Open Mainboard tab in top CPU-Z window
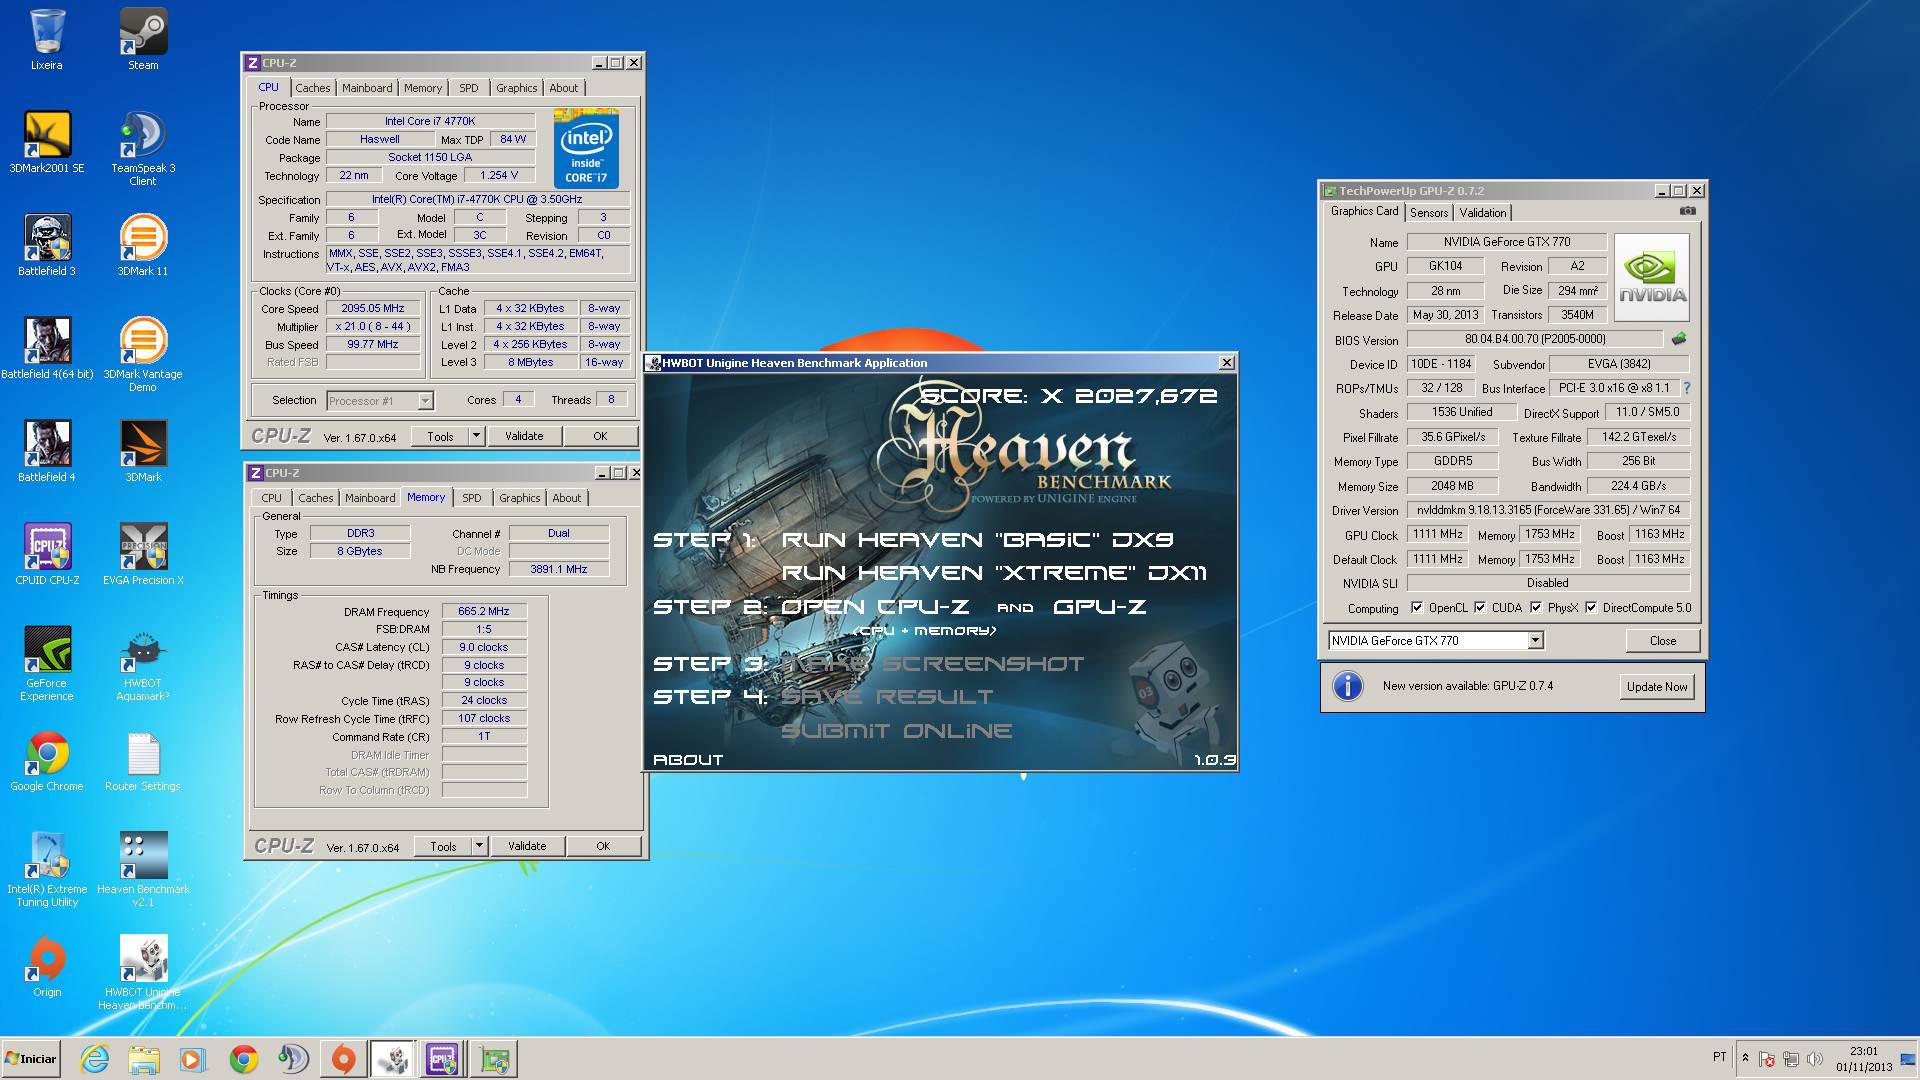Viewport: 1920px width, 1080px height. click(367, 88)
